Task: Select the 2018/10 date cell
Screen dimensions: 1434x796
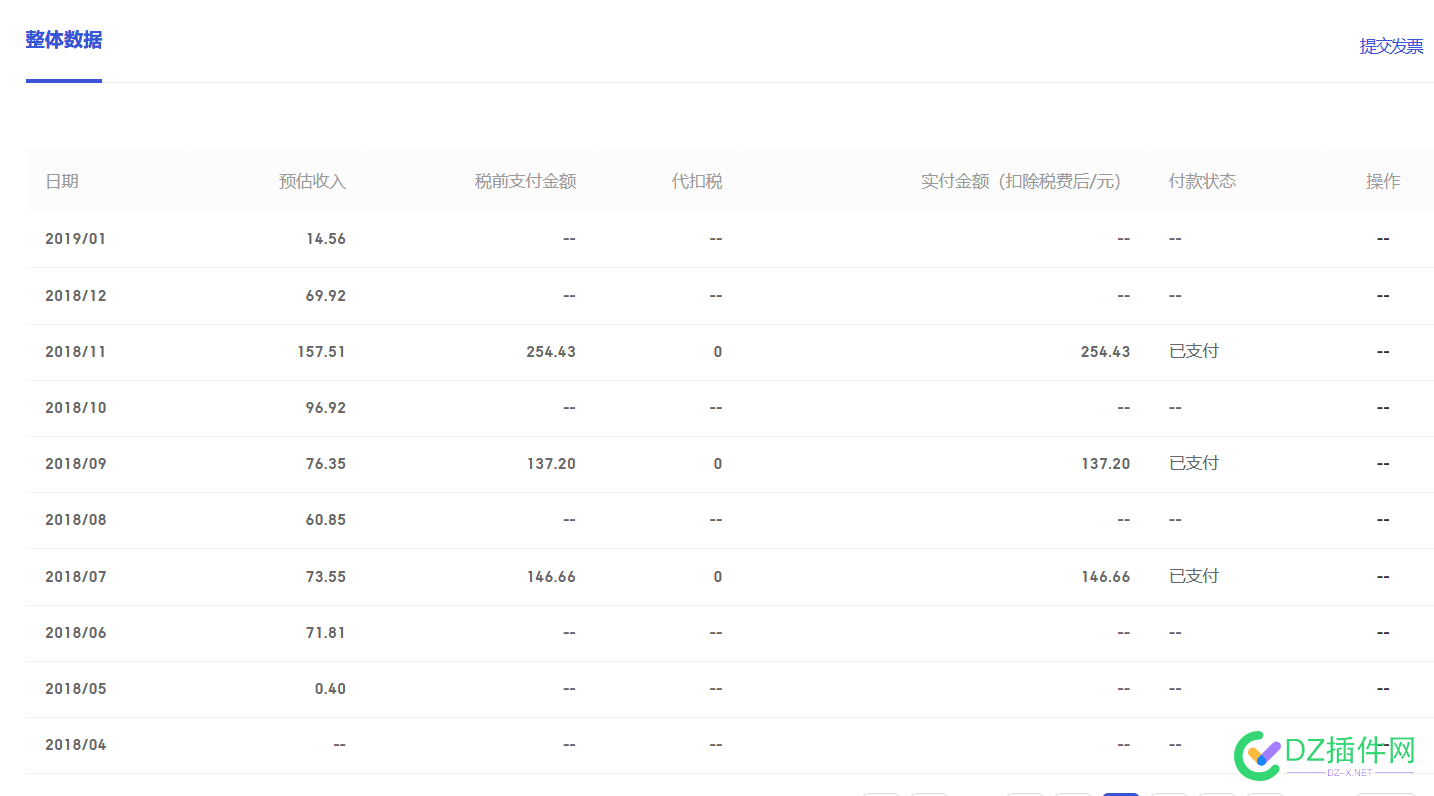Action: [75, 408]
